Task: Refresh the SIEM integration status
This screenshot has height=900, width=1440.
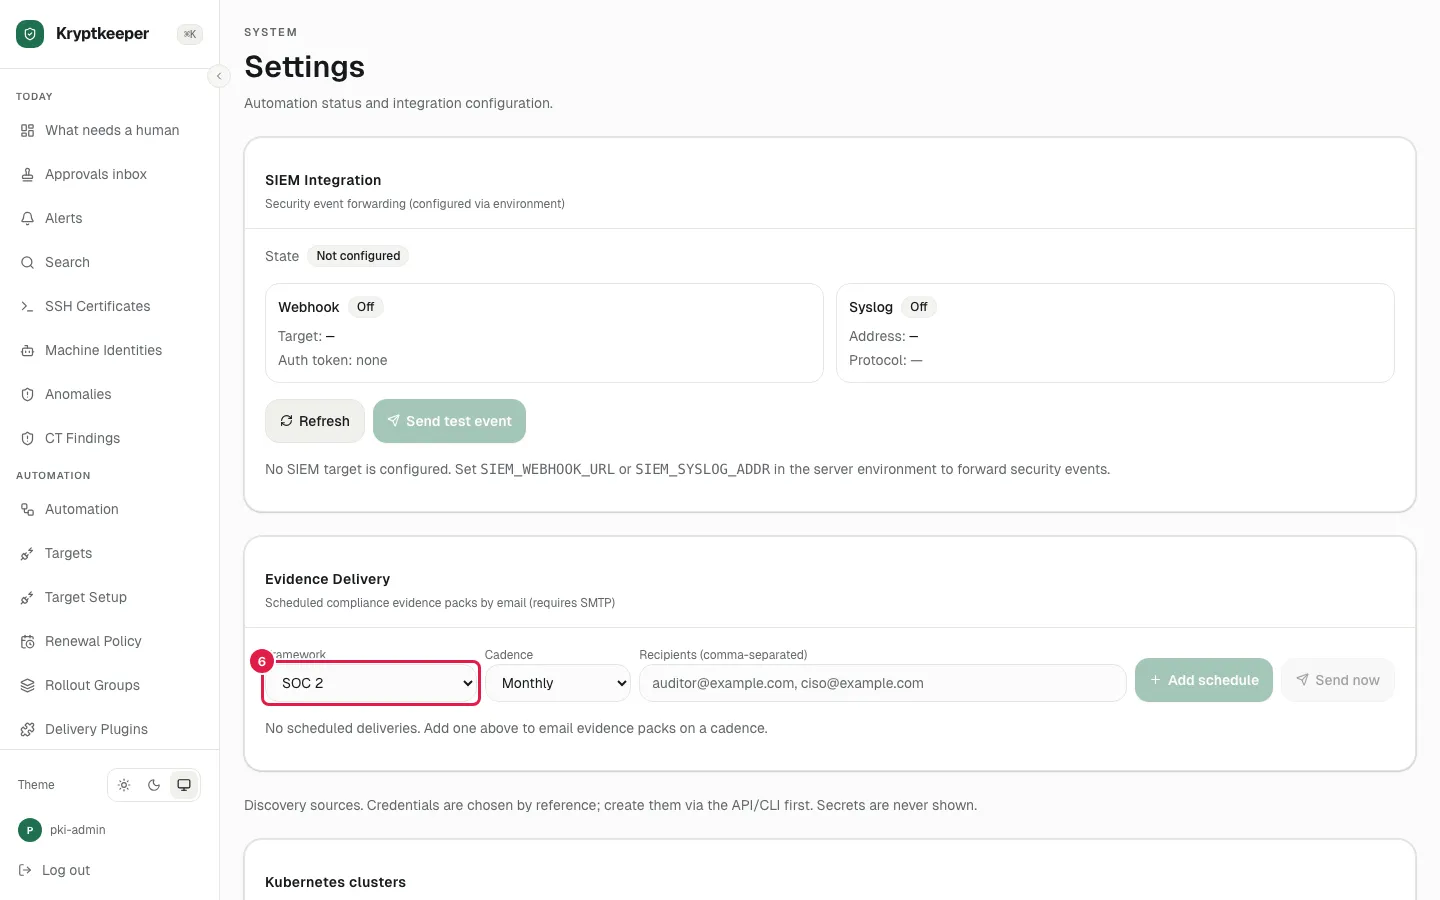Action: click(x=315, y=421)
